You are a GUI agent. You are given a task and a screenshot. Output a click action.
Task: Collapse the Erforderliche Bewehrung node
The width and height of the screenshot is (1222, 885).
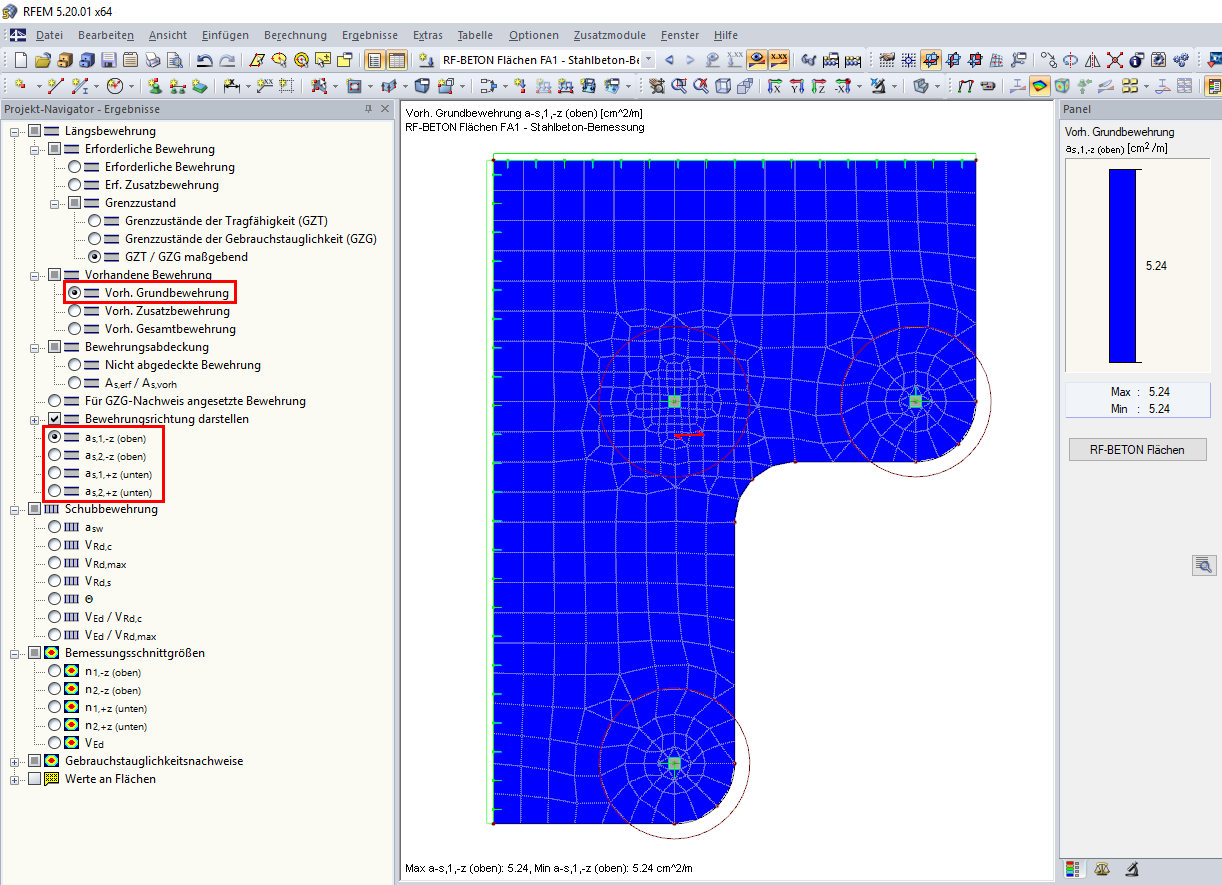(35, 149)
